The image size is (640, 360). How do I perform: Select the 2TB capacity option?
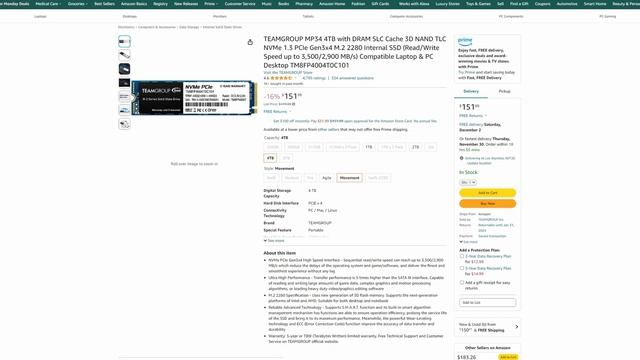point(415,147)
